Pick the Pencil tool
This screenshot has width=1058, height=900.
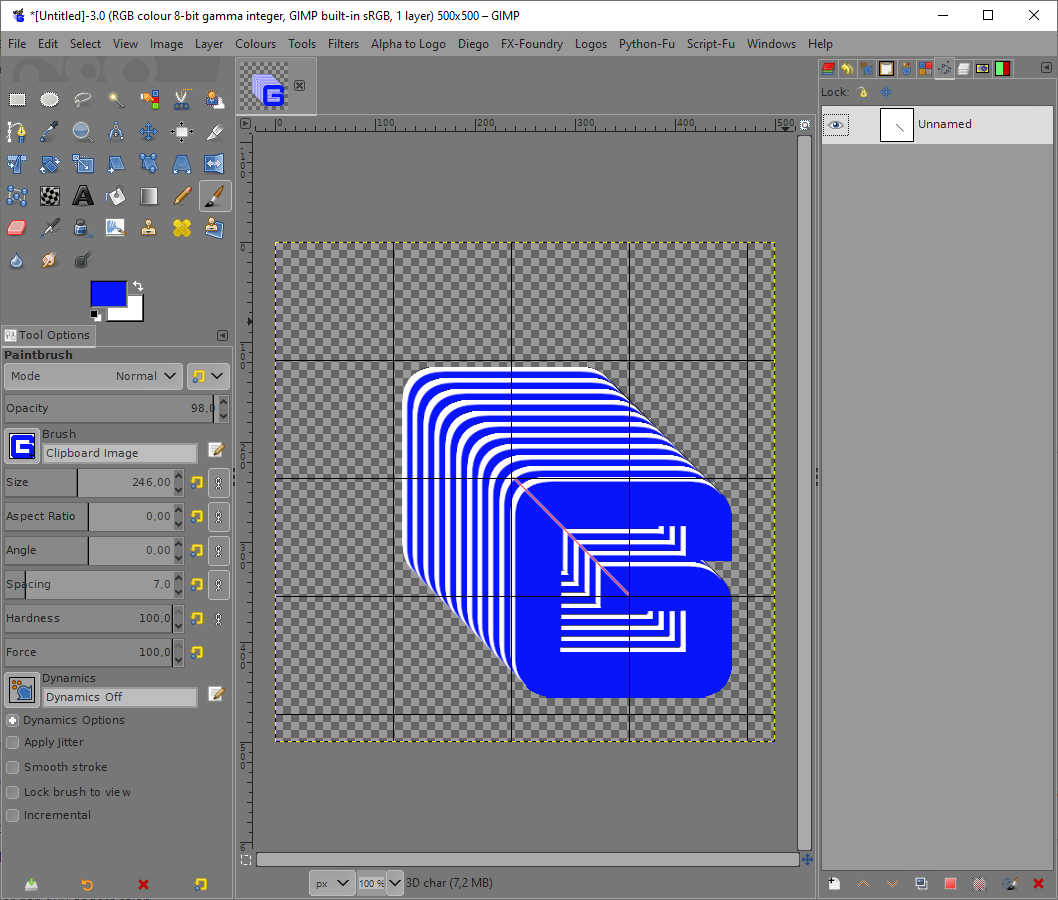181,195
